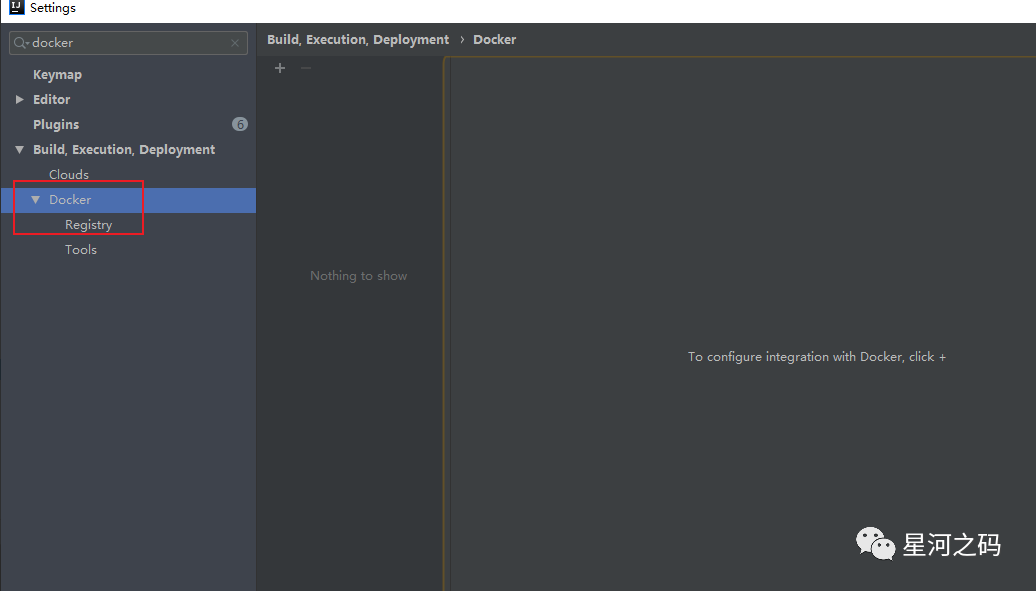Open Keymap settings
This screenshot has width=1036, height=591.
57,75
